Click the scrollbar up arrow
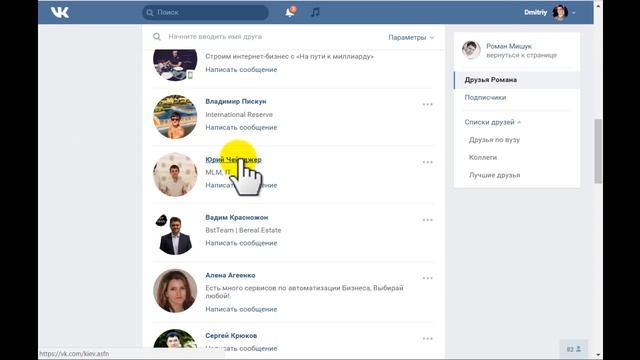 coord(598,5)
